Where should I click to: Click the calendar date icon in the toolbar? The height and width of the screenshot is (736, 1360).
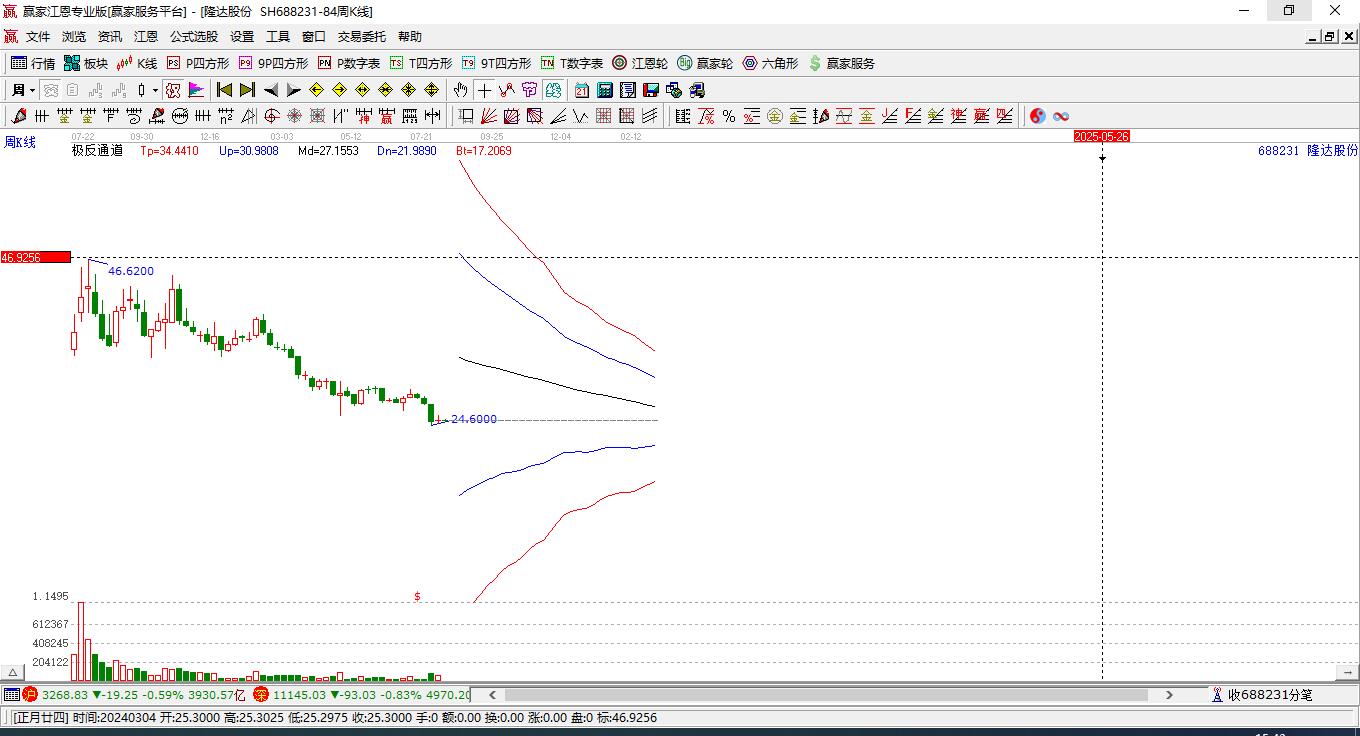click(x=581, y=90)
